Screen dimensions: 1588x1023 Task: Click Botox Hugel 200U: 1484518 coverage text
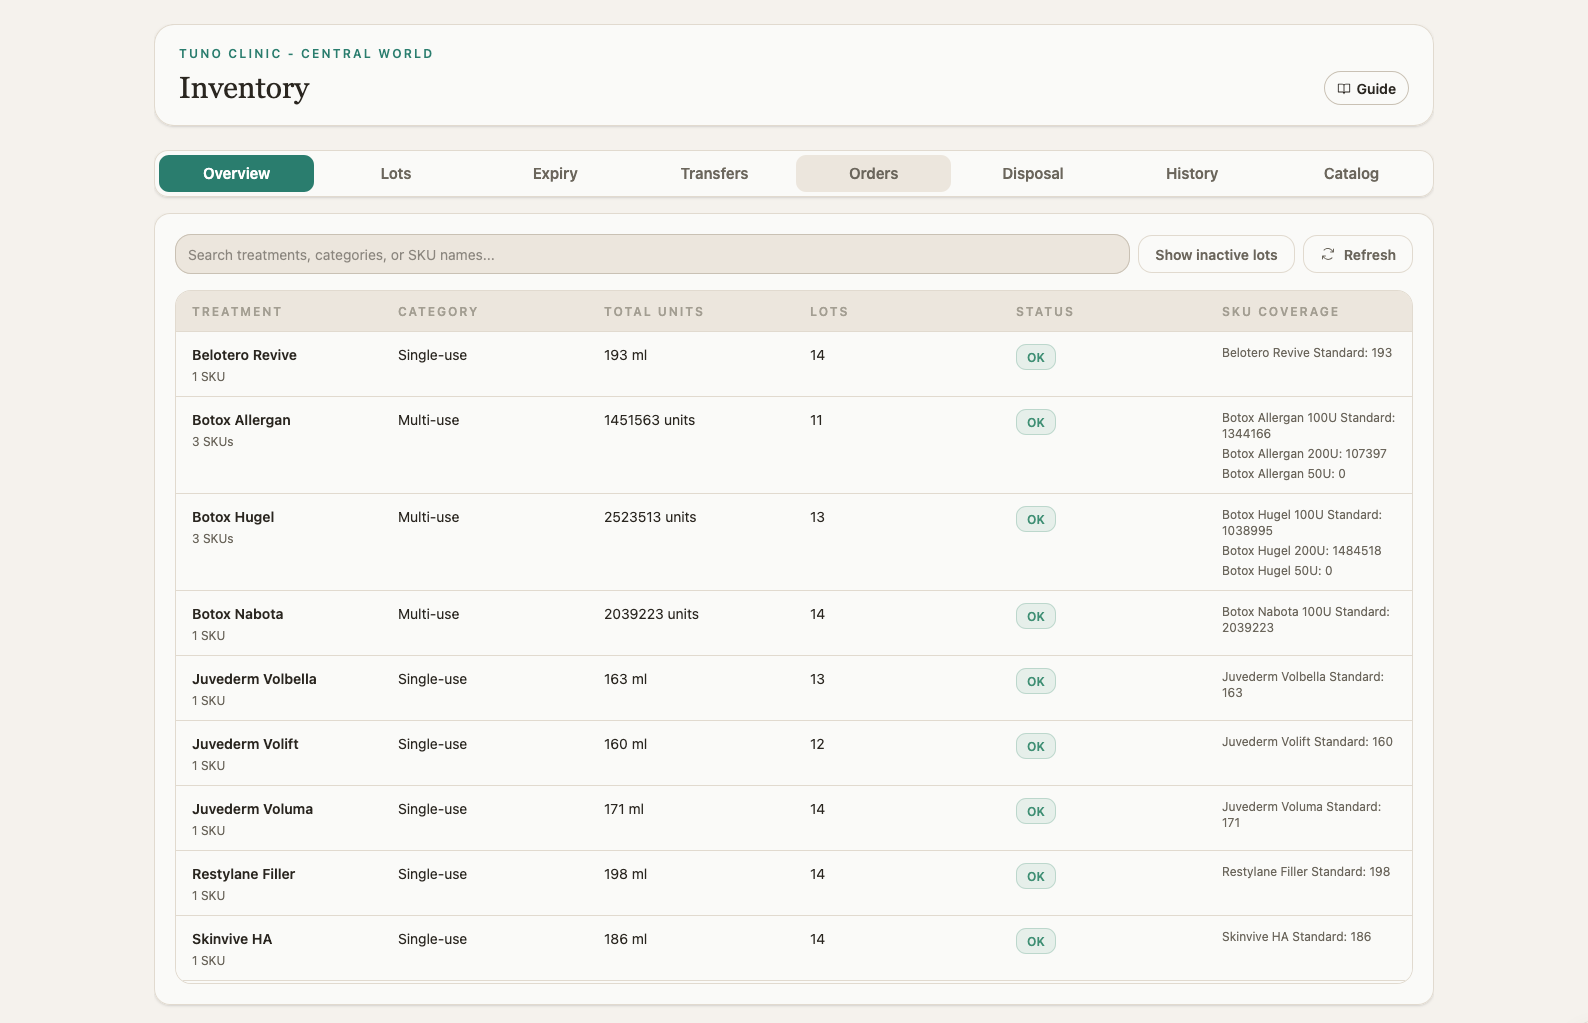click(x=1302, y=551)
